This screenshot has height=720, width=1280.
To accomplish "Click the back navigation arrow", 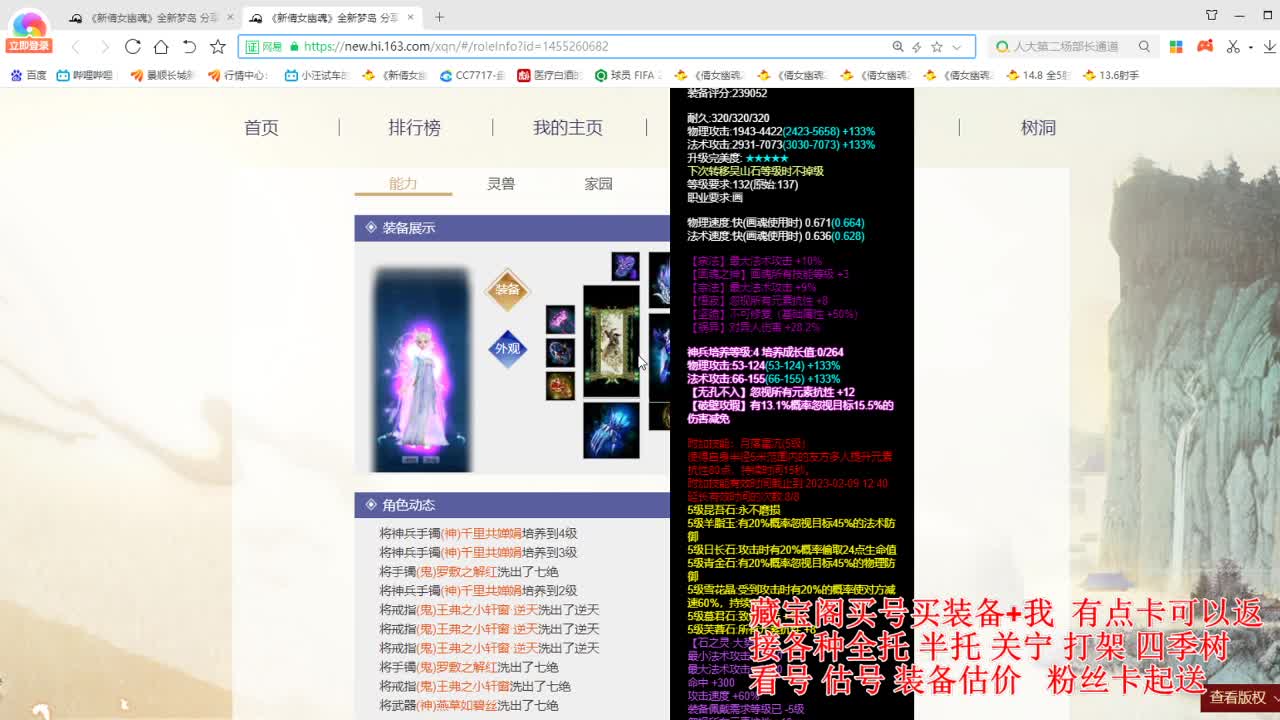I will tap(76, 46).
